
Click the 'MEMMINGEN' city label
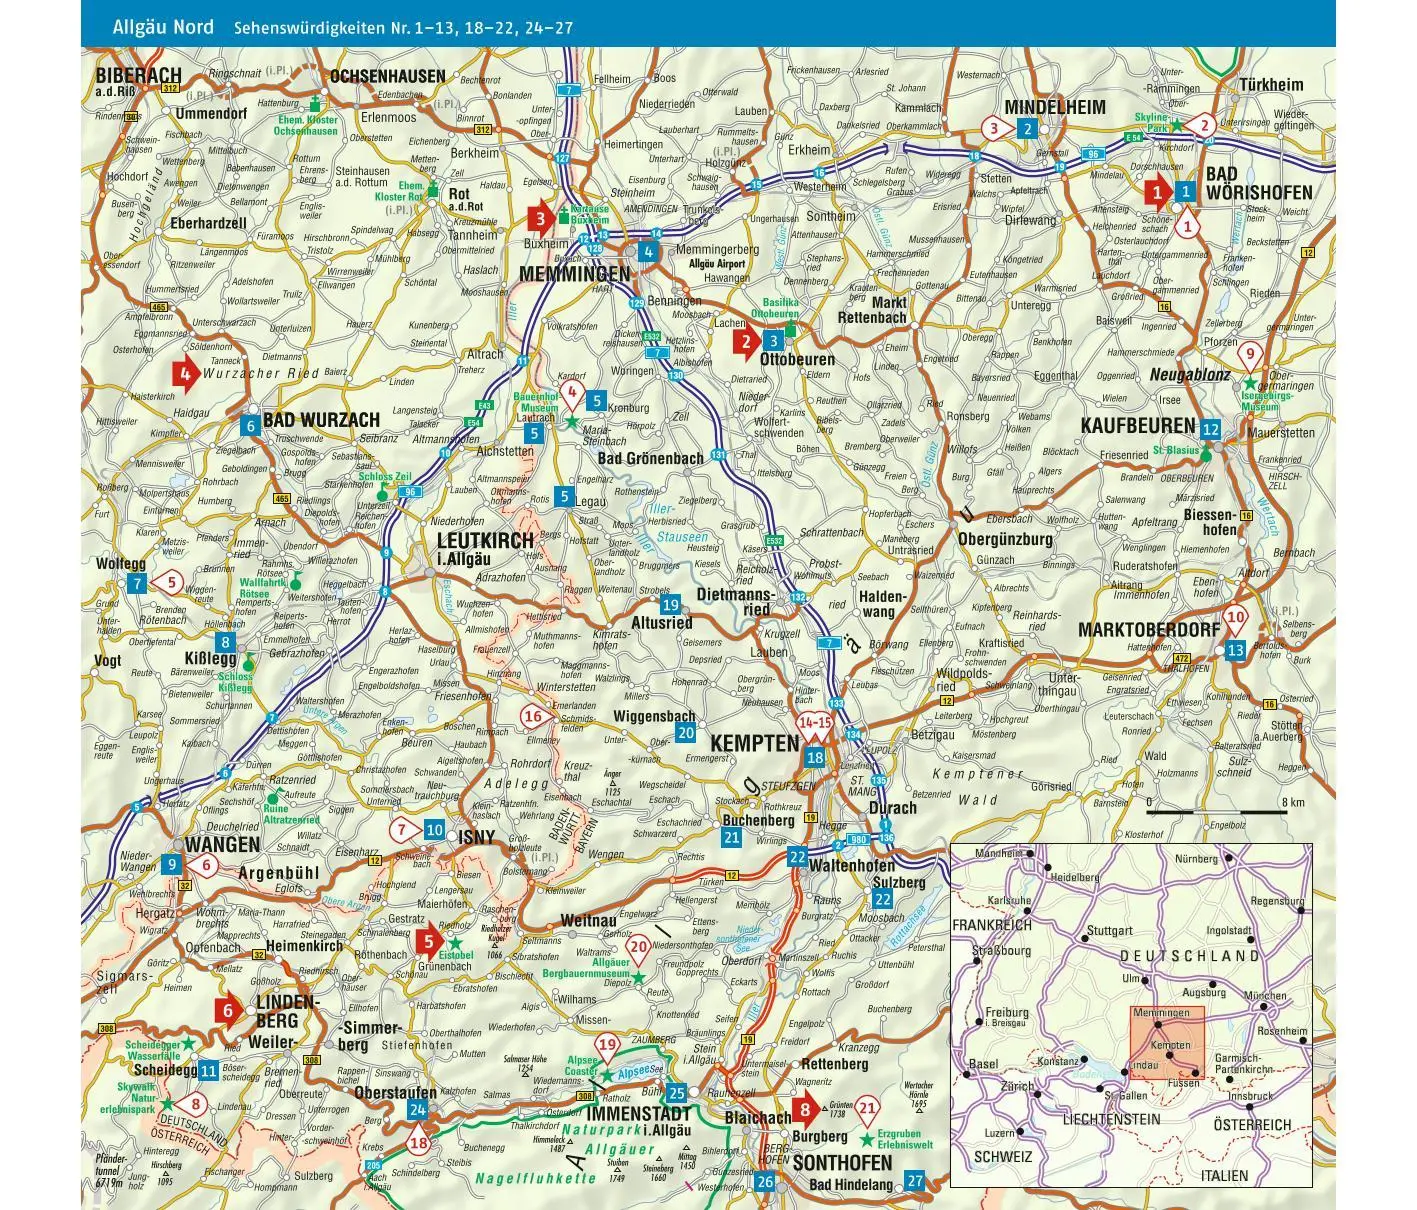click(574, 274)
